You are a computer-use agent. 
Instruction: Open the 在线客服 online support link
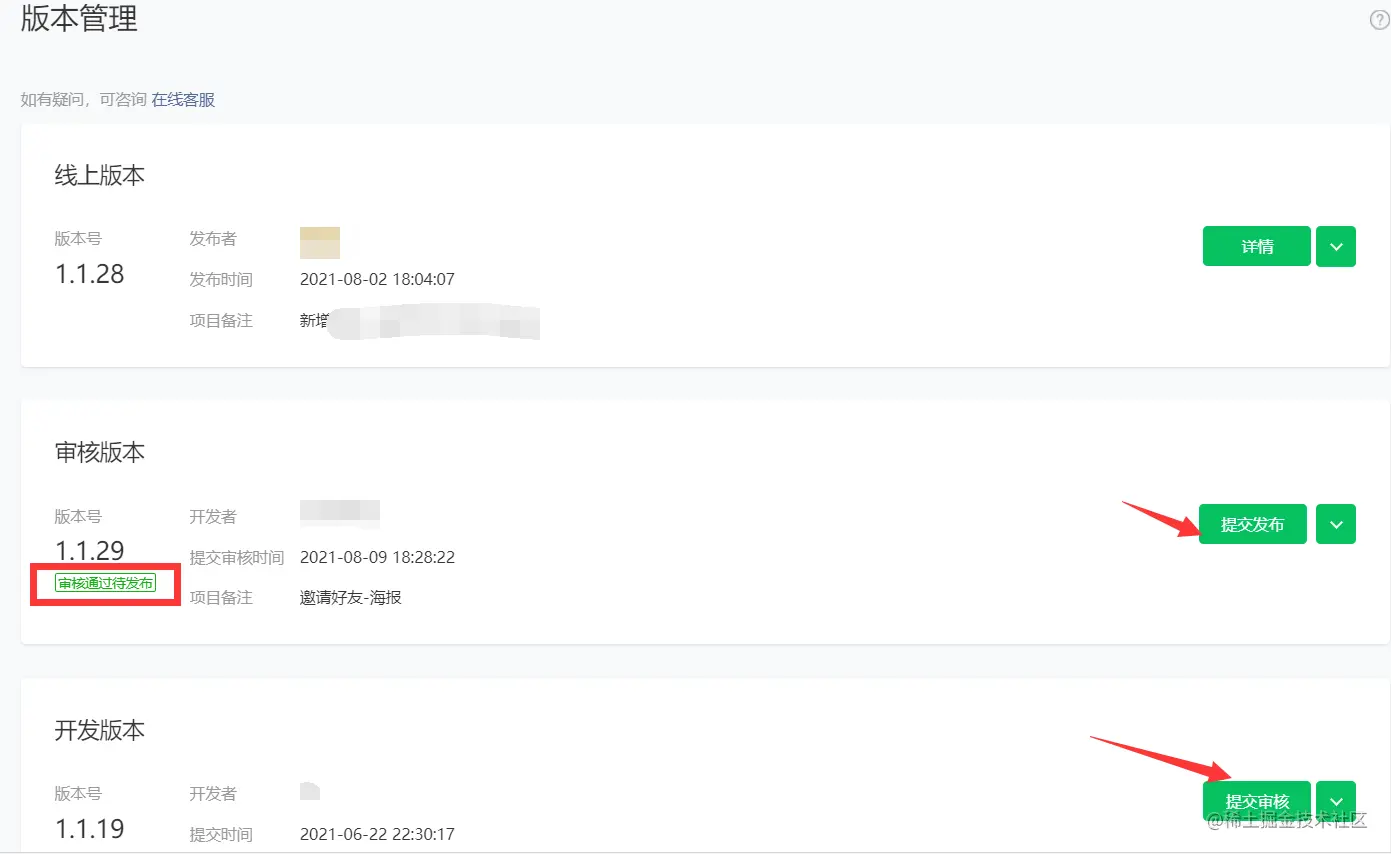tap(183, 100)
